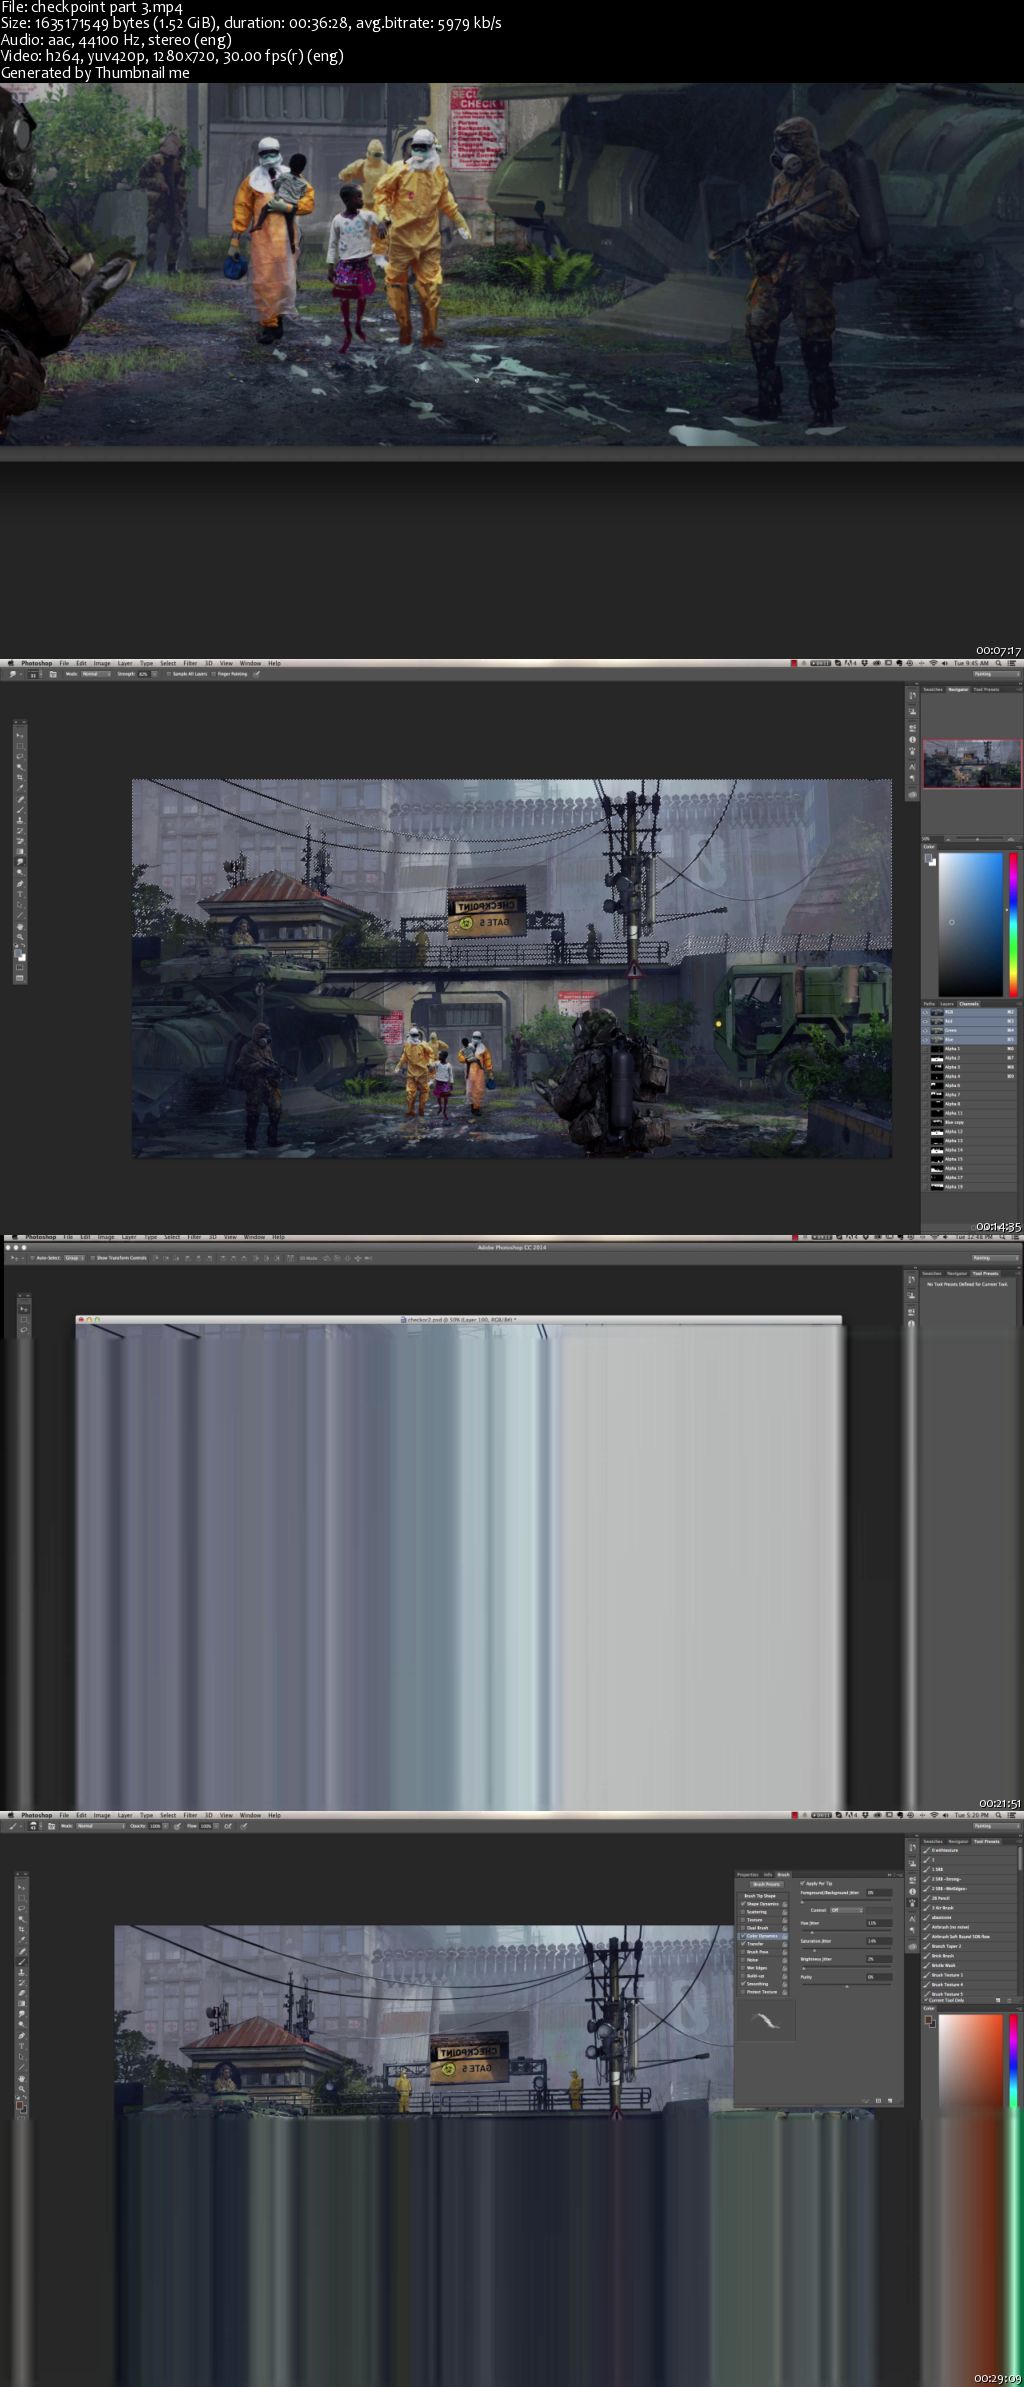Toggle Shape Dynamics checkbox in Brush panel

743,1904
